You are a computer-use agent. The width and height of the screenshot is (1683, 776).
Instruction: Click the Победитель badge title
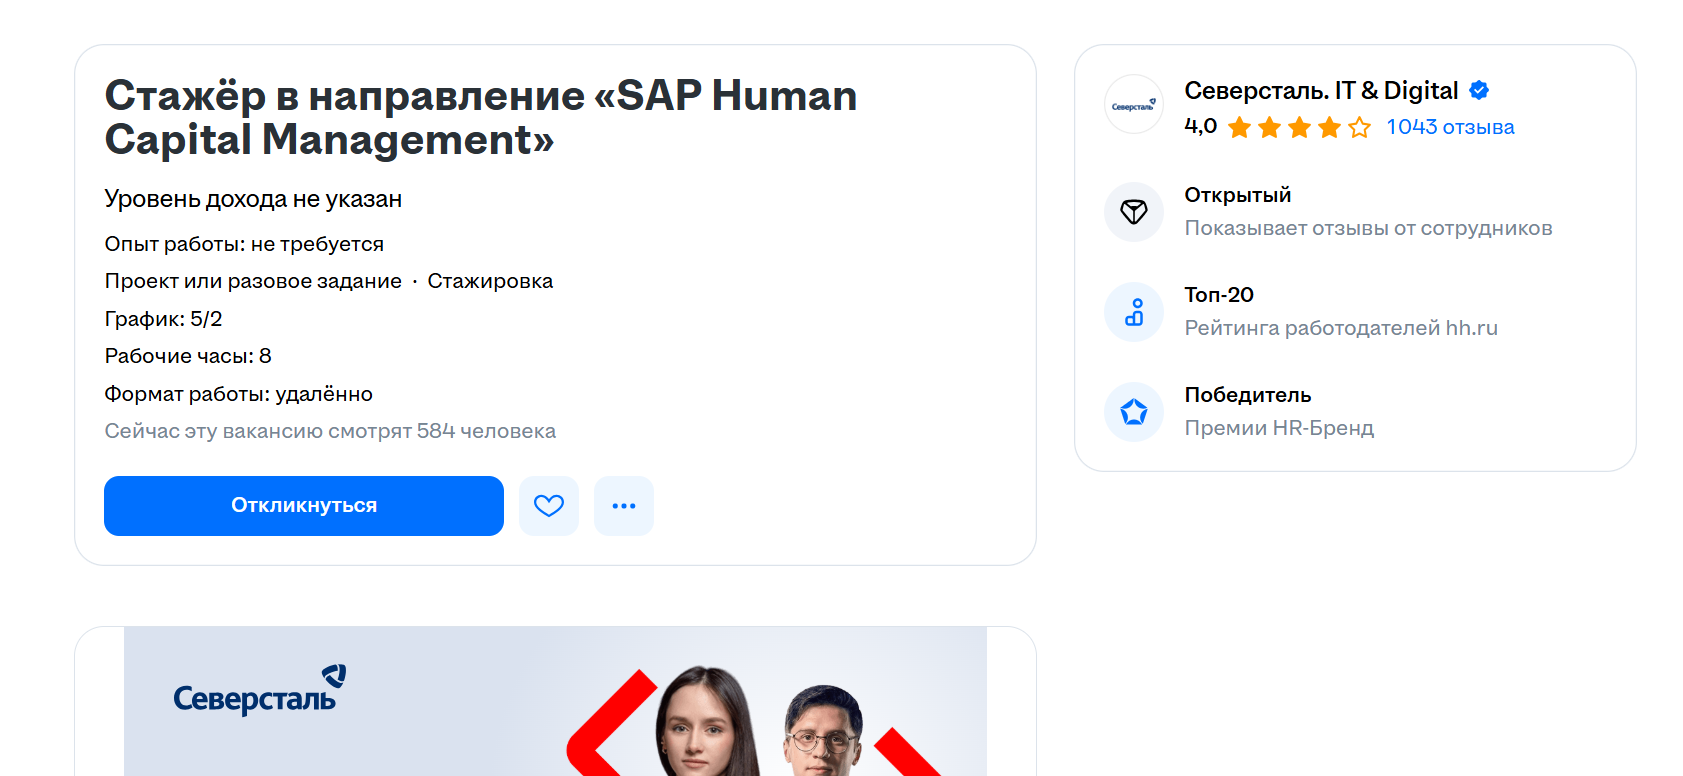point(1248,395)
